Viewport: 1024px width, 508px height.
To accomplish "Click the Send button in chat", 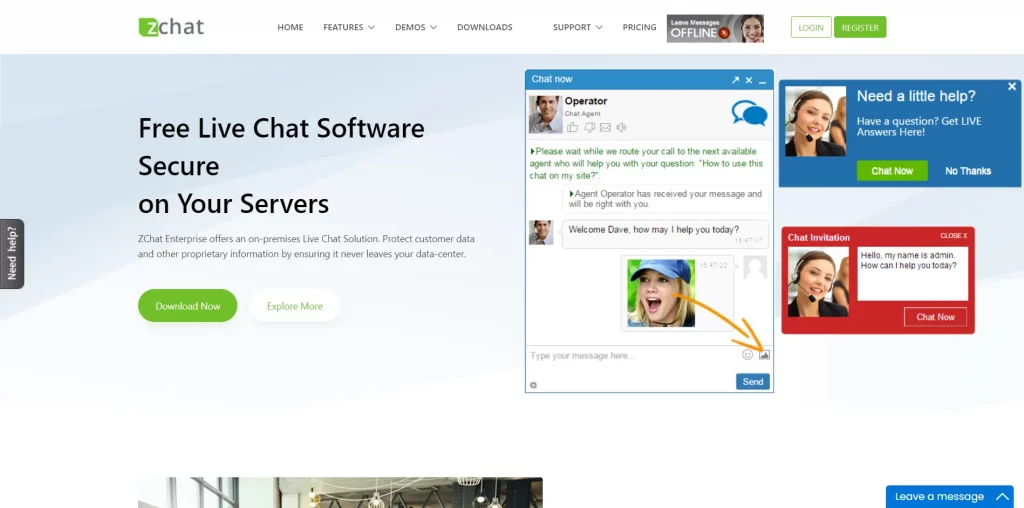I will (x=753, y=381).
